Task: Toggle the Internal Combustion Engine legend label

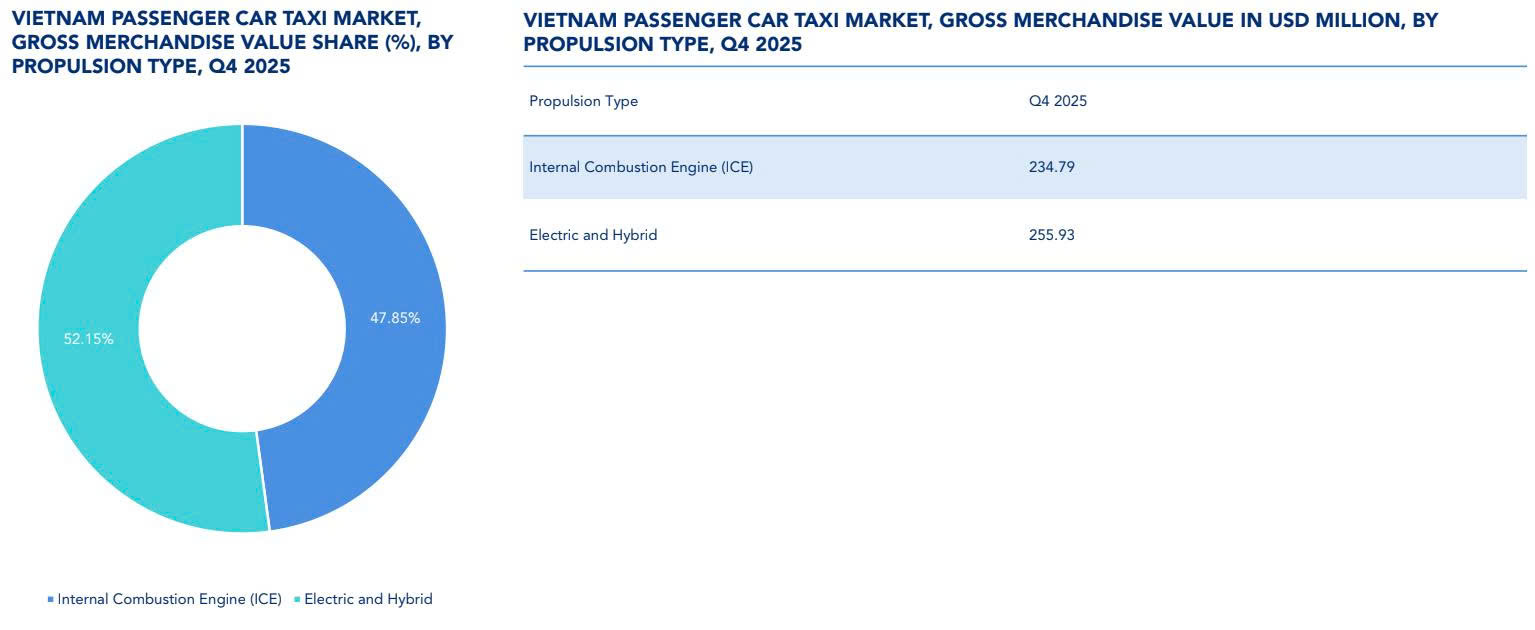Action: (x=169, y=599)
